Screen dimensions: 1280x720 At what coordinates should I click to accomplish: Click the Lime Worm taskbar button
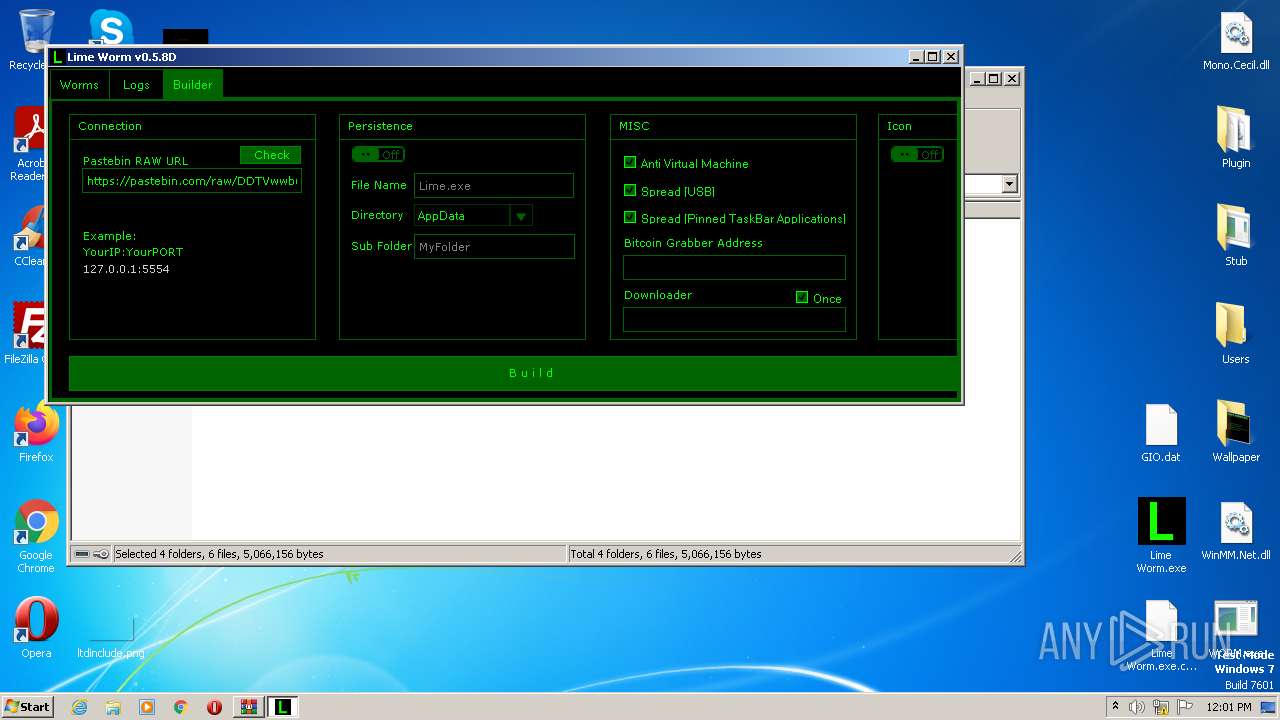click(x=283, y=707)
